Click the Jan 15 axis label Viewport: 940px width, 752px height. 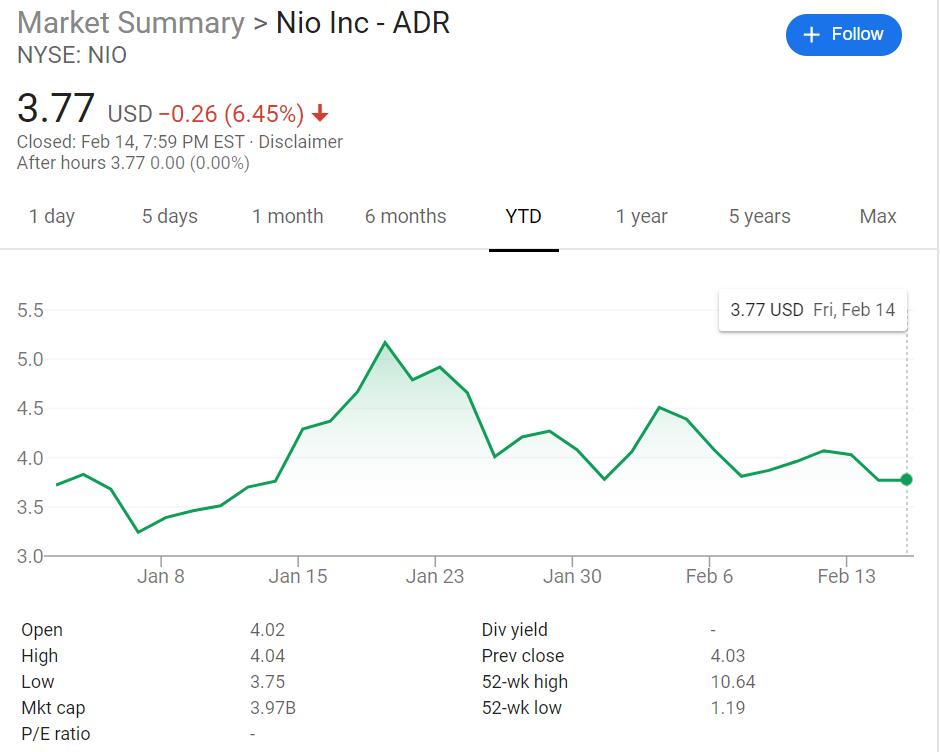298,576
